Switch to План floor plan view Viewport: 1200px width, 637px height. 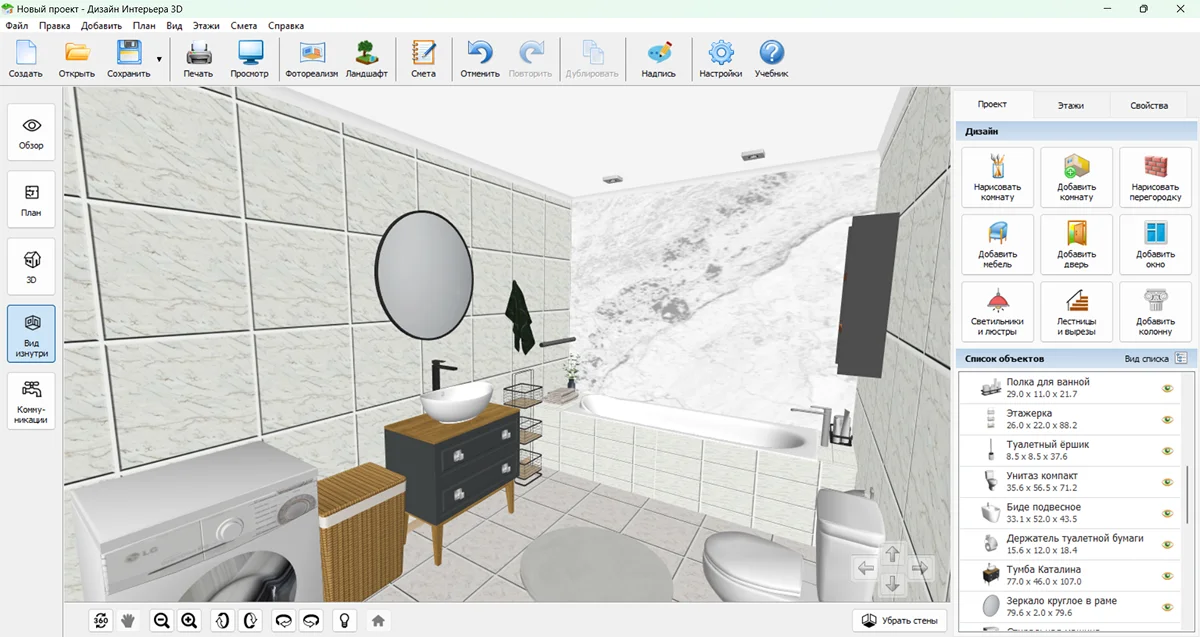(x=32, y=200)
